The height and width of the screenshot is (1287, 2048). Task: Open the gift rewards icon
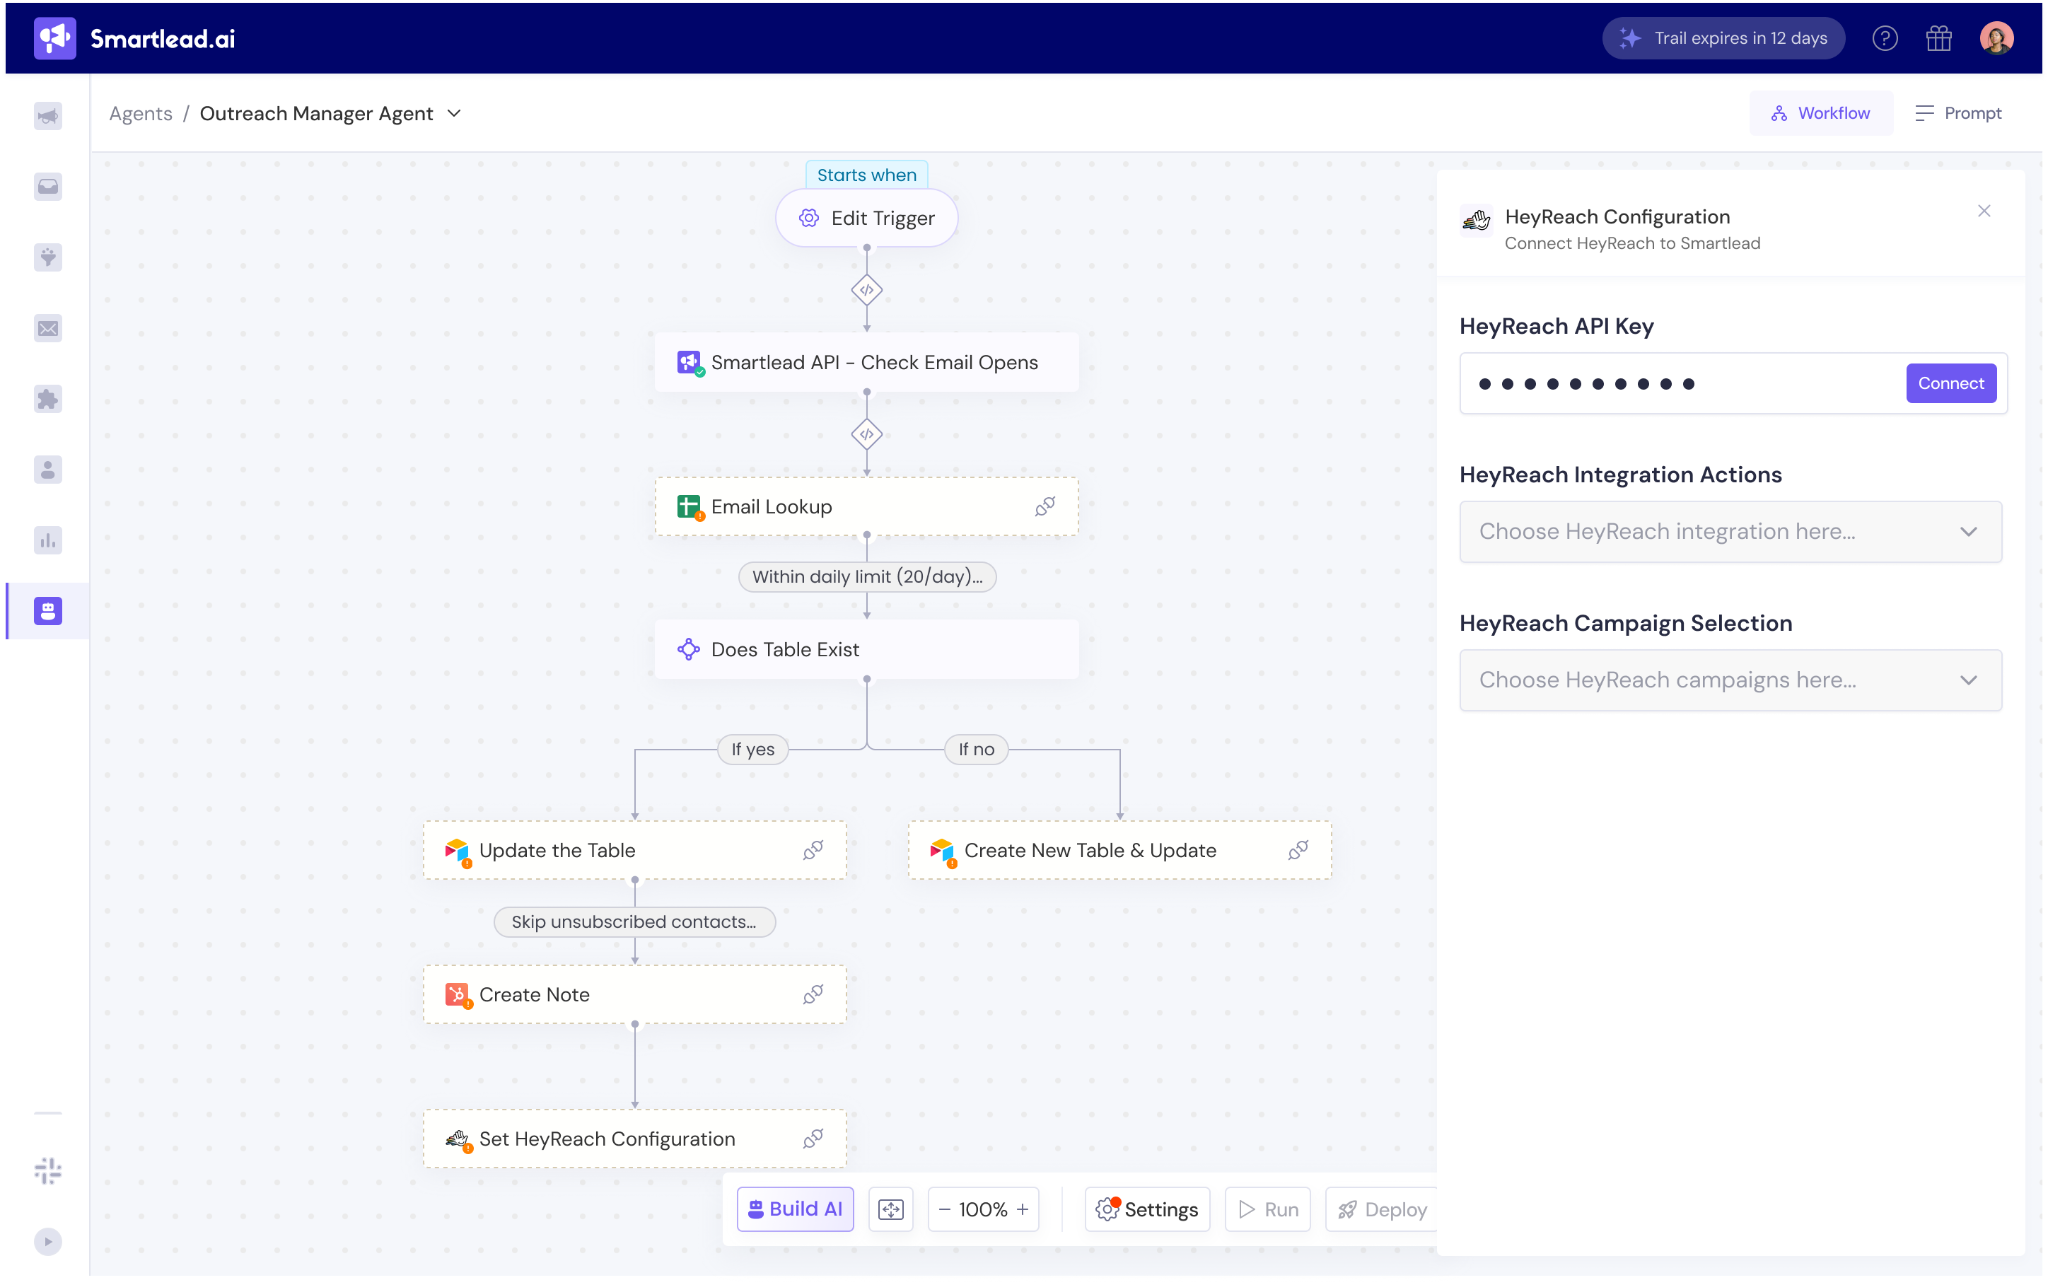[1939, 39]
